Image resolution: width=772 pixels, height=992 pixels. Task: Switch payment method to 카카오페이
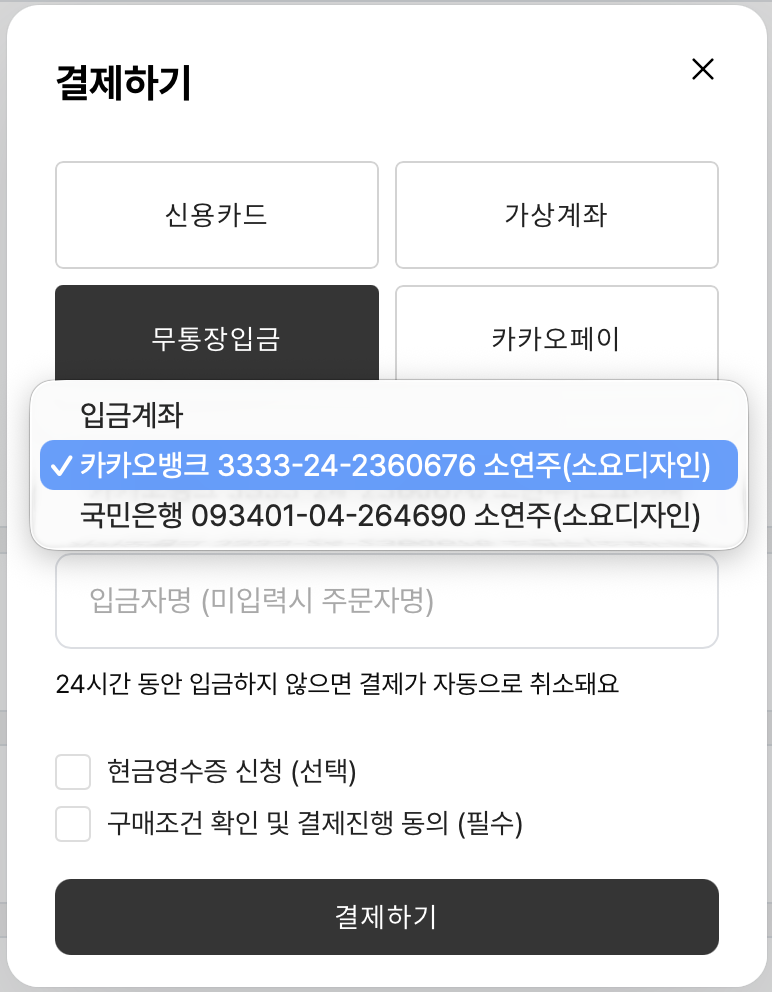coord(556,339)
